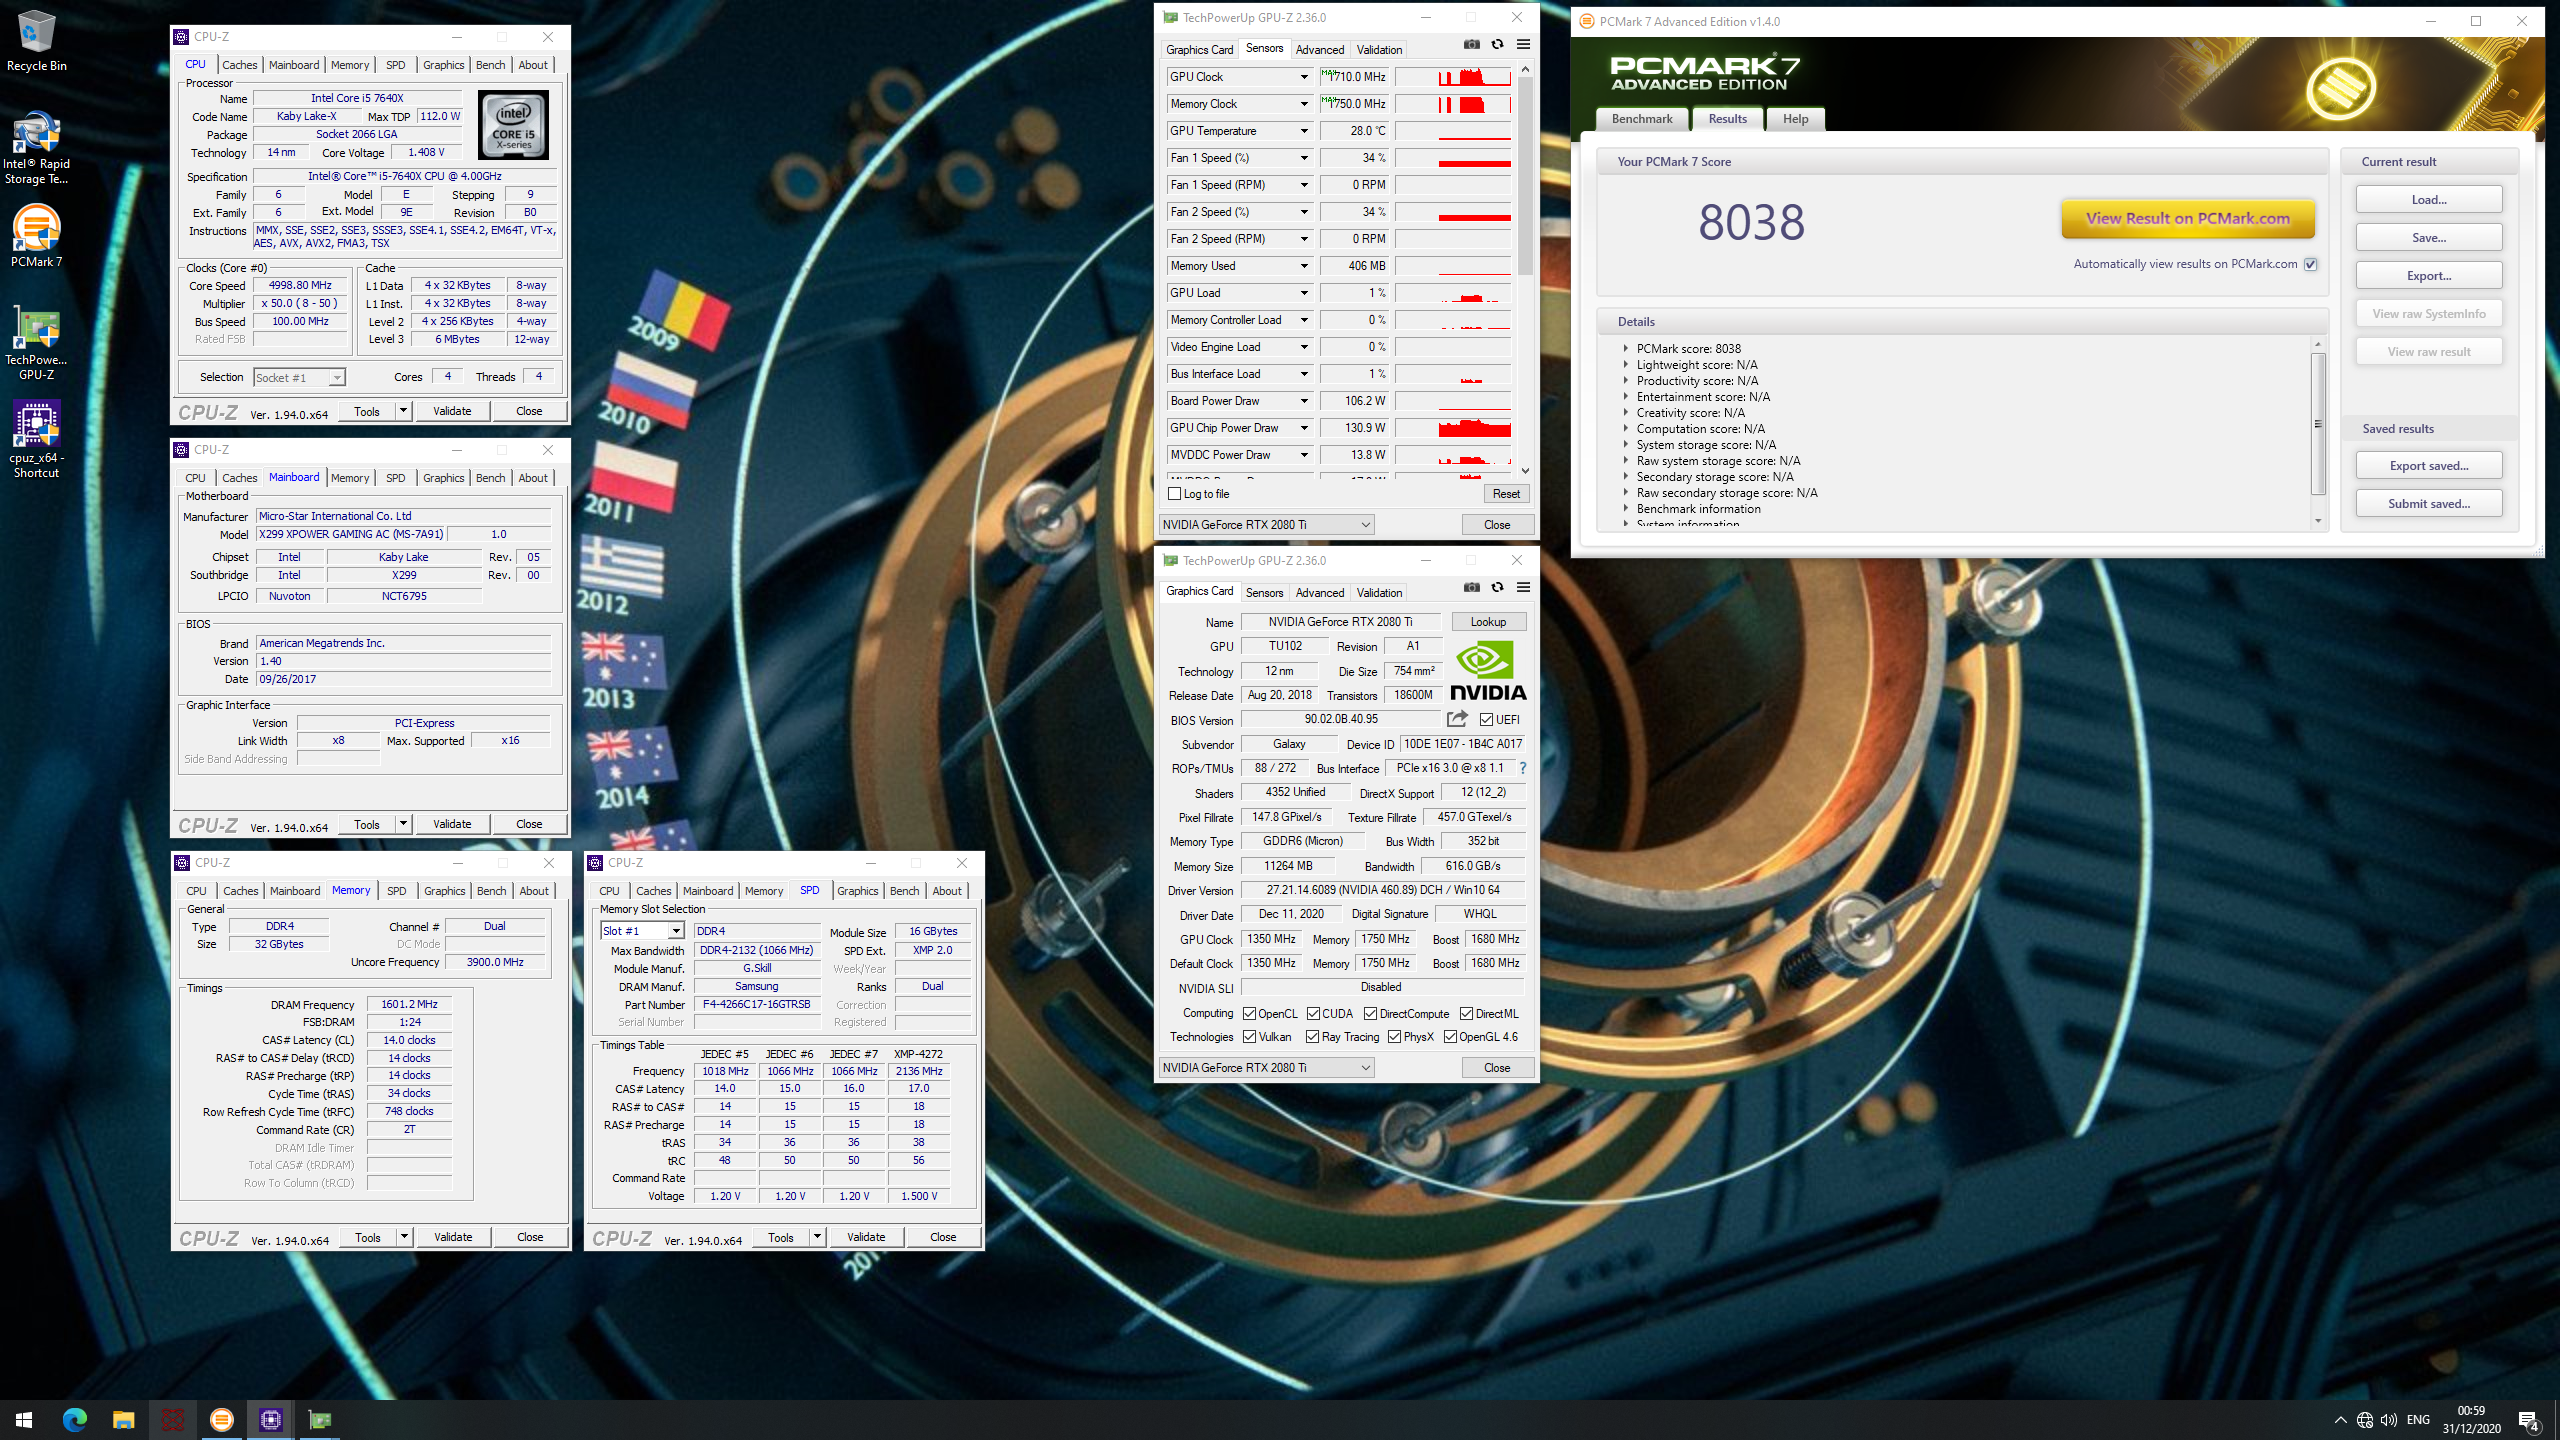Open GPU Clock sensor dropdown

[1303, 77]
